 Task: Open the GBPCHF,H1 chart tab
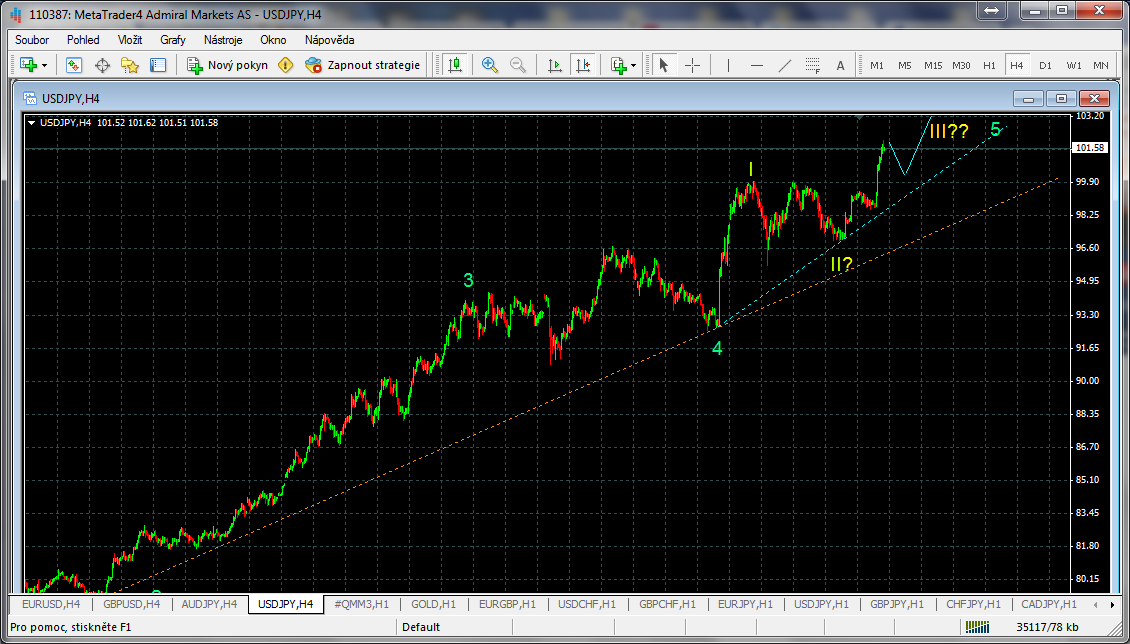667,604
